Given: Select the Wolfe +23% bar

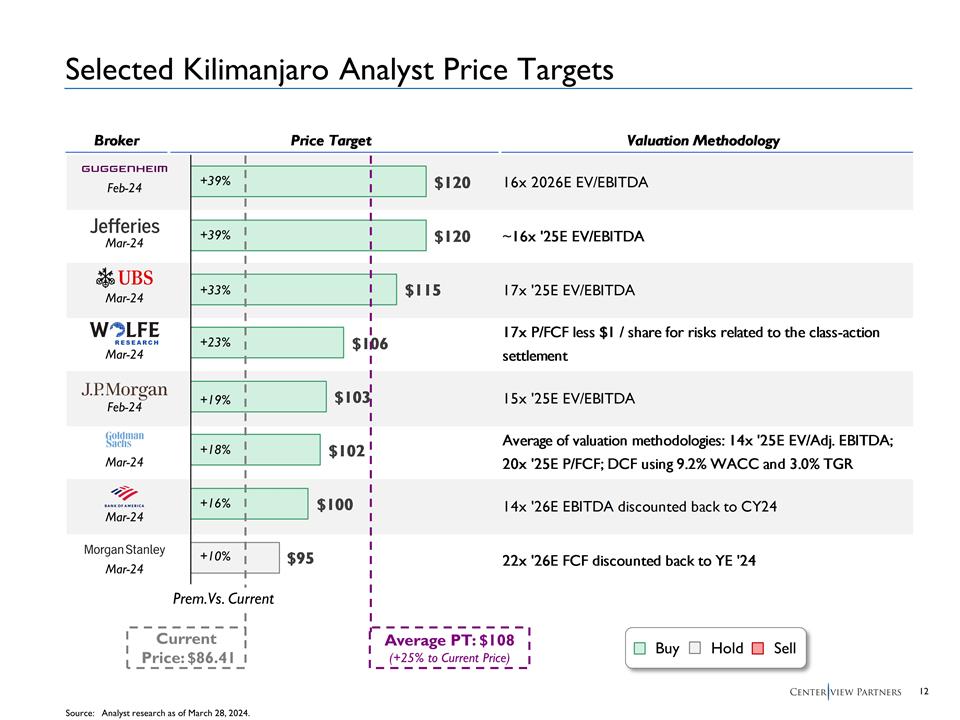Looking at the screenshot, I should [268, 342].
